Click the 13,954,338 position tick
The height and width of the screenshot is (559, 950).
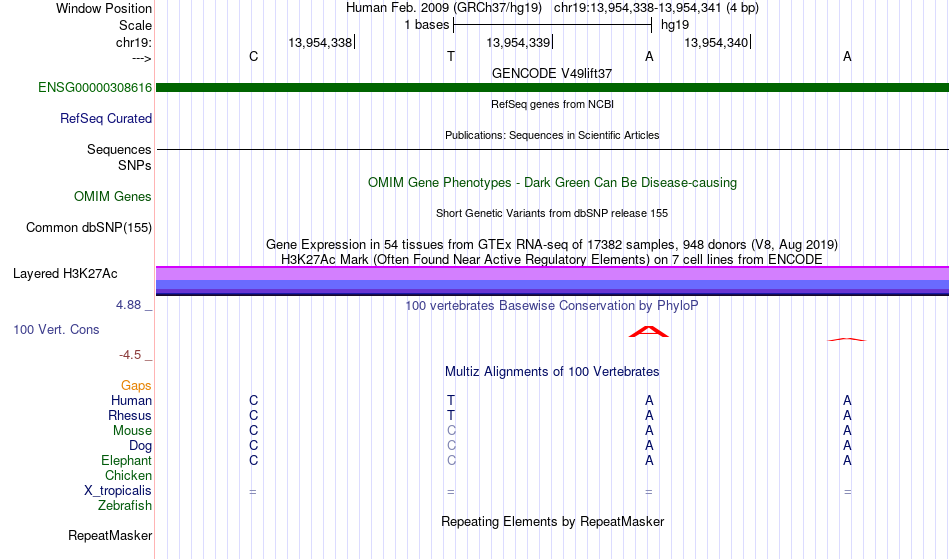coord(322,42)
